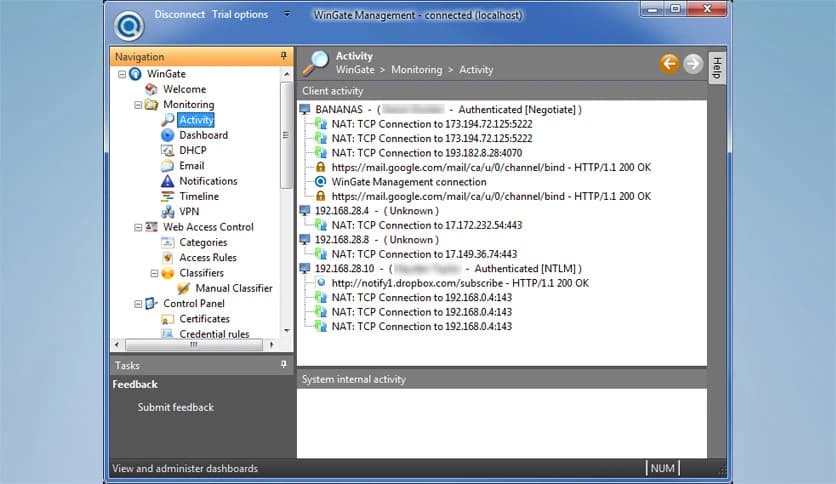This screenshot has width=836, height=484.
Task: Click the Feedback task heading
Action: (x=135, y=384)
